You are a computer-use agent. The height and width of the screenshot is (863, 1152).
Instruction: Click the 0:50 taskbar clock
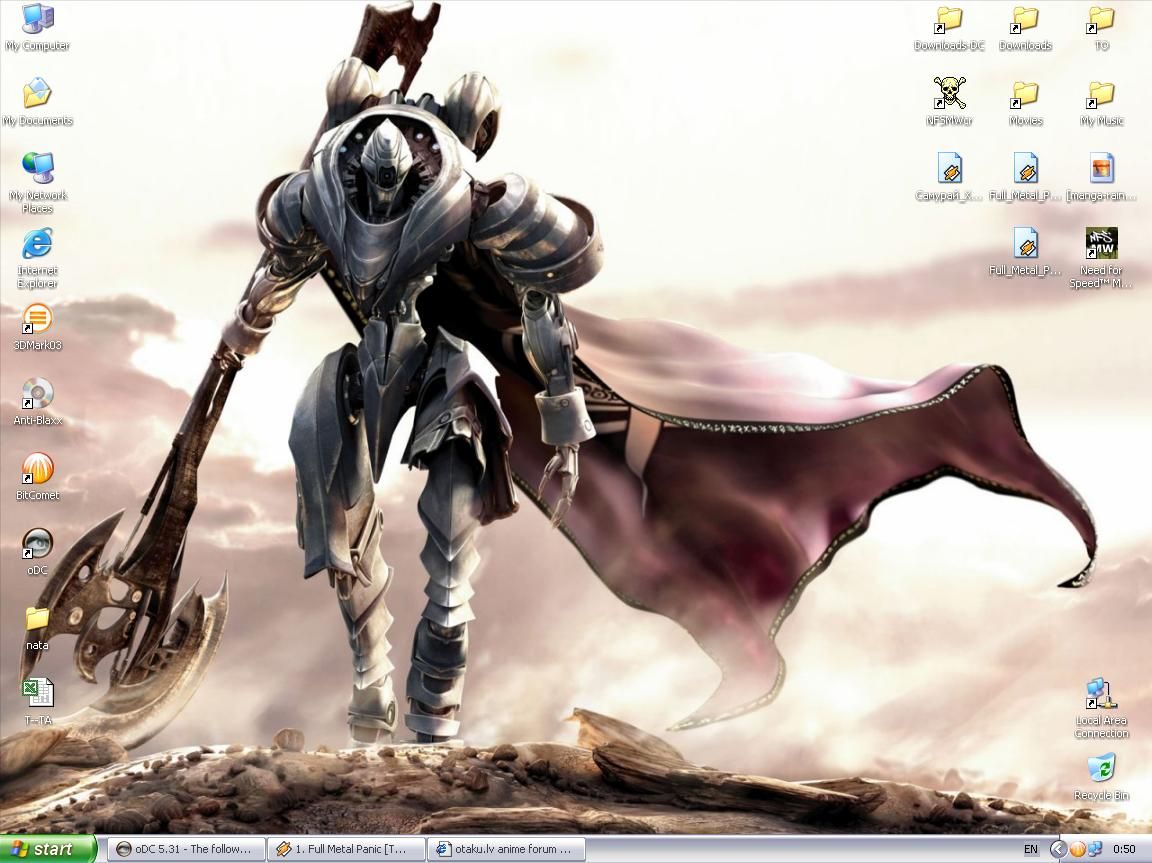[x=1124, y=850]
